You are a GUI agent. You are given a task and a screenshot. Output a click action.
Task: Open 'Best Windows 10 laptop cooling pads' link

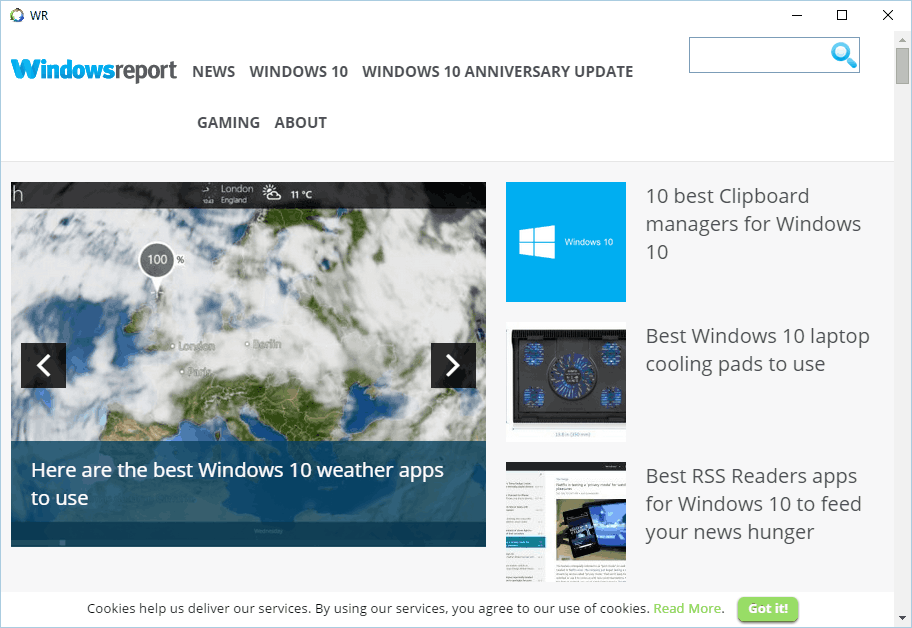click(757, 350)
